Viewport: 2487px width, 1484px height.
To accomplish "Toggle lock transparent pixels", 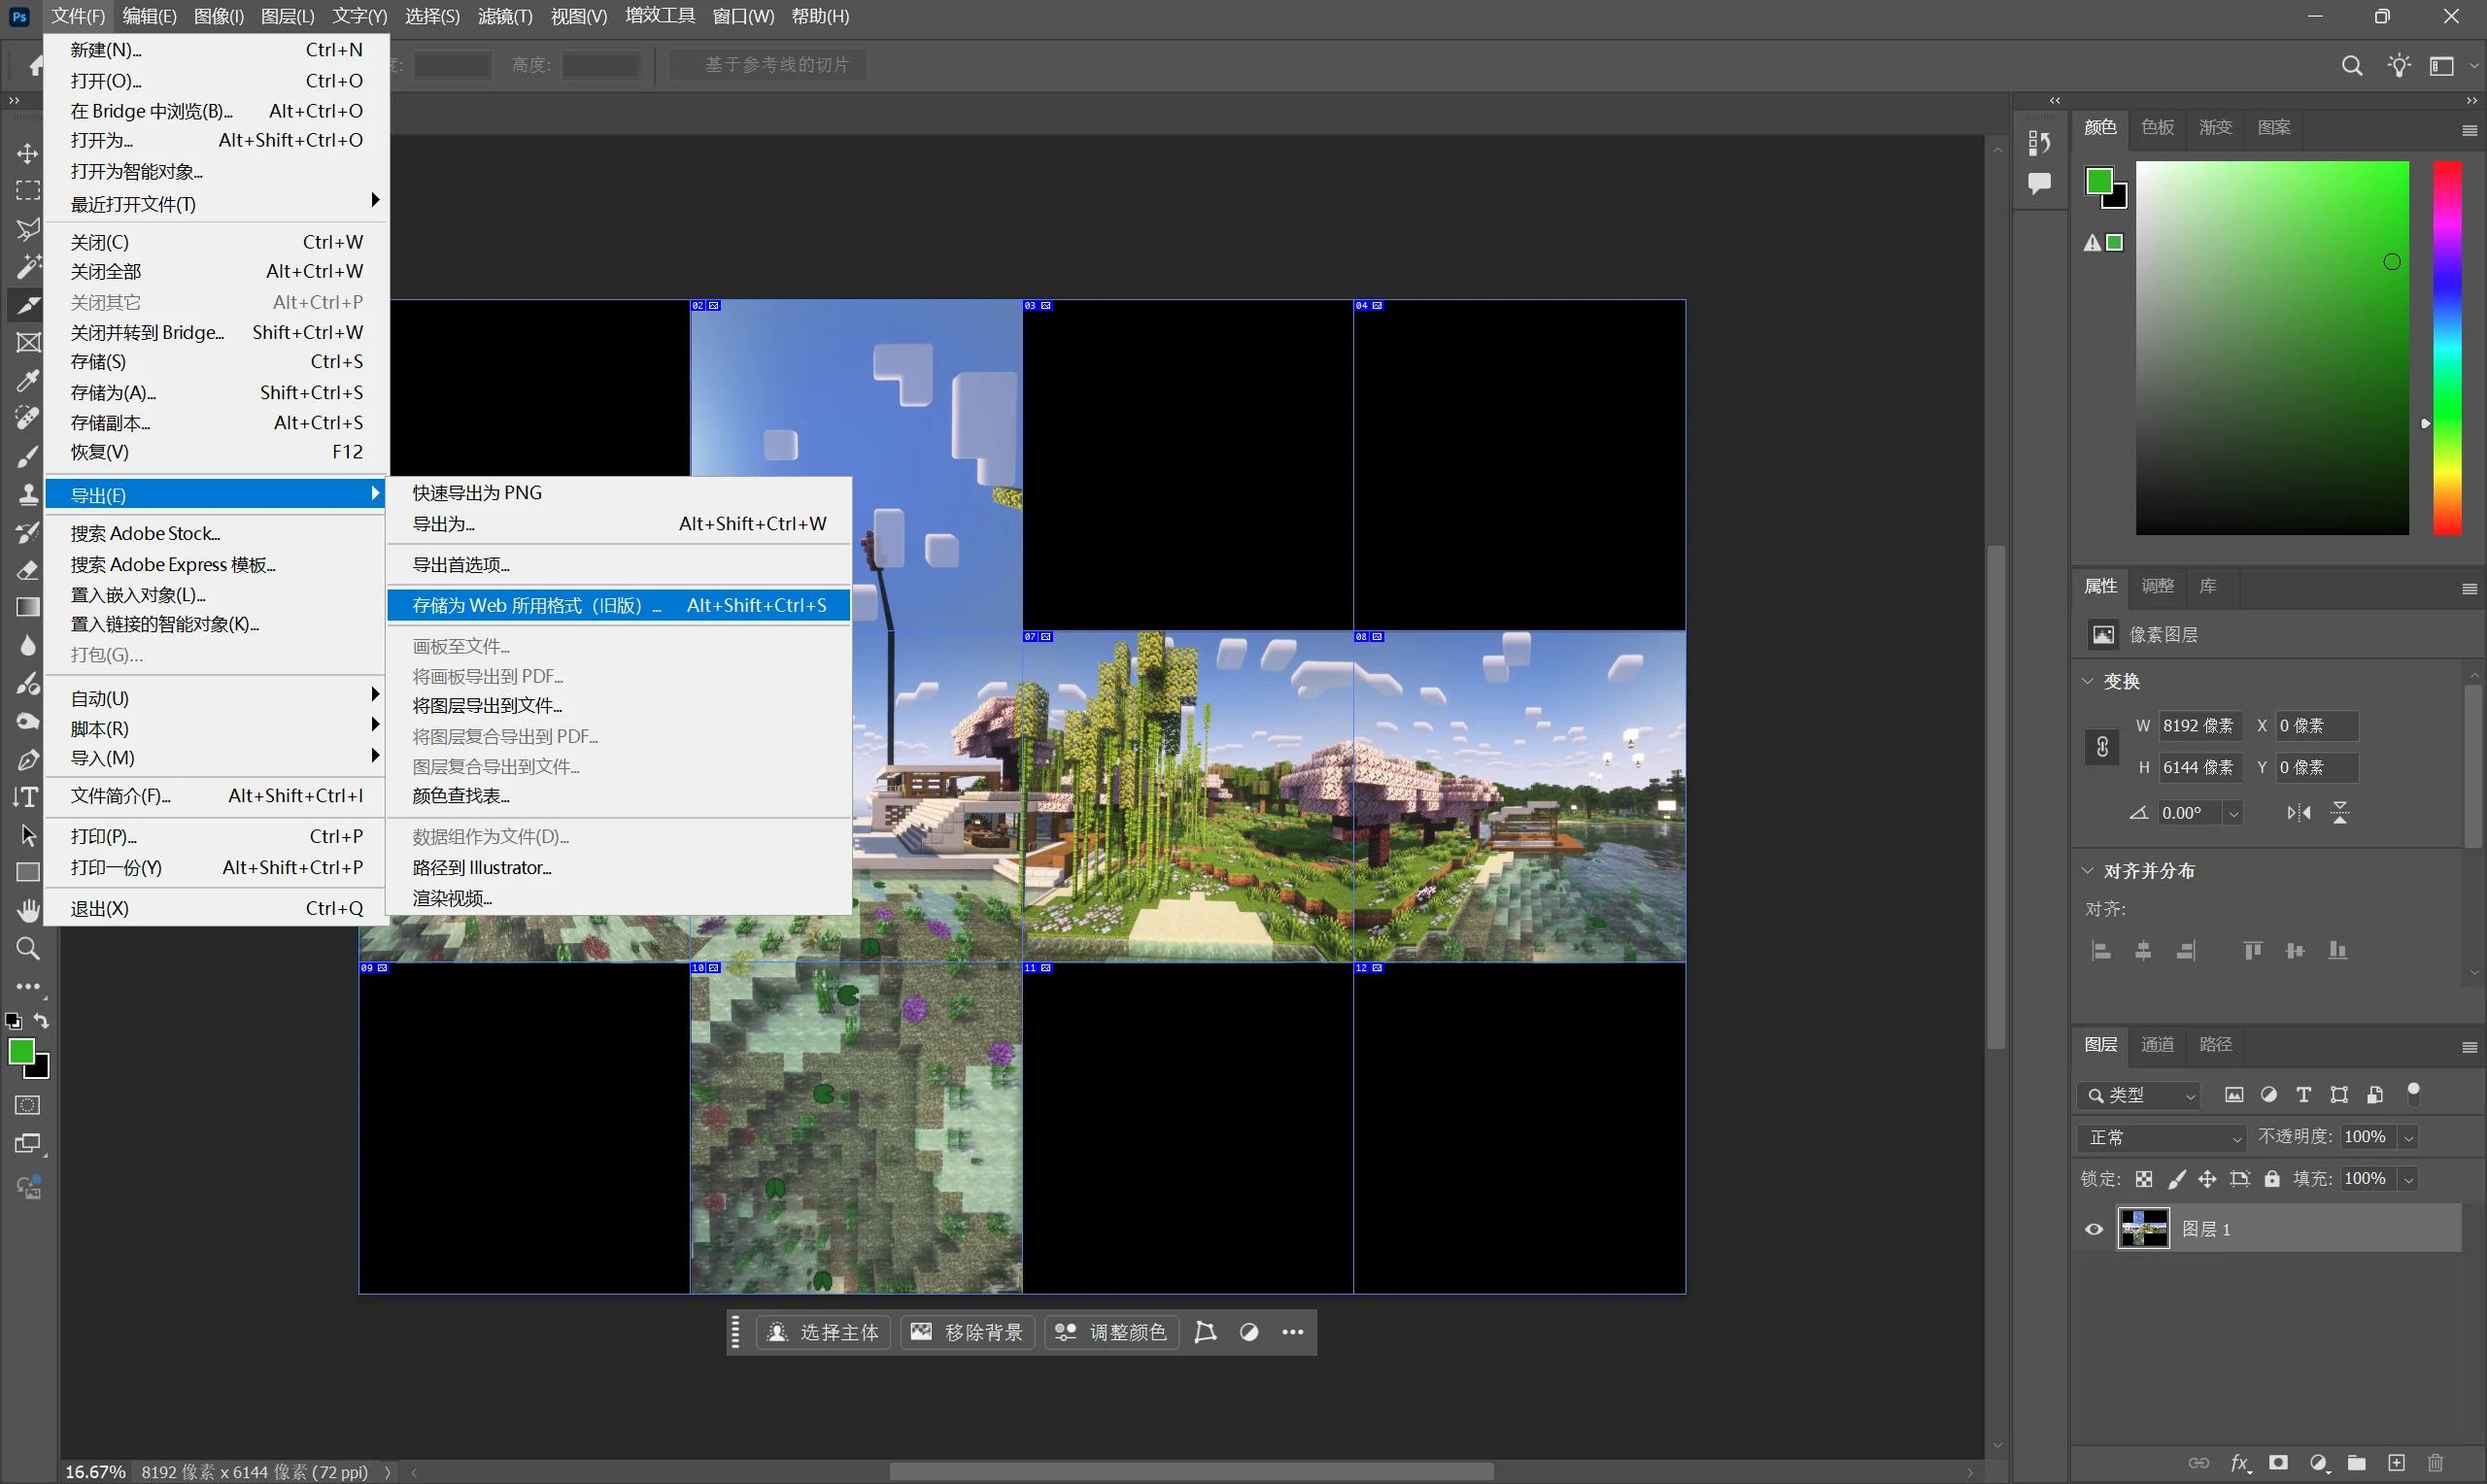I will click(2144, 1179).
